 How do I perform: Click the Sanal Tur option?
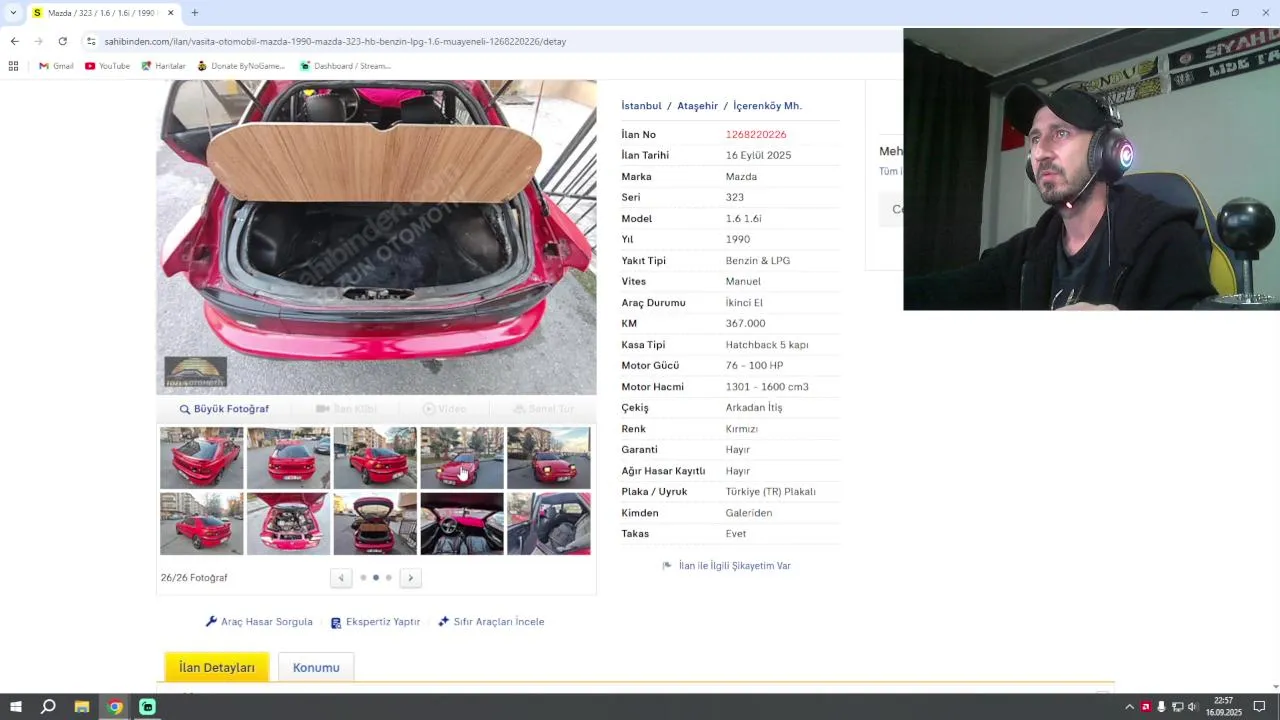point(543,409)
